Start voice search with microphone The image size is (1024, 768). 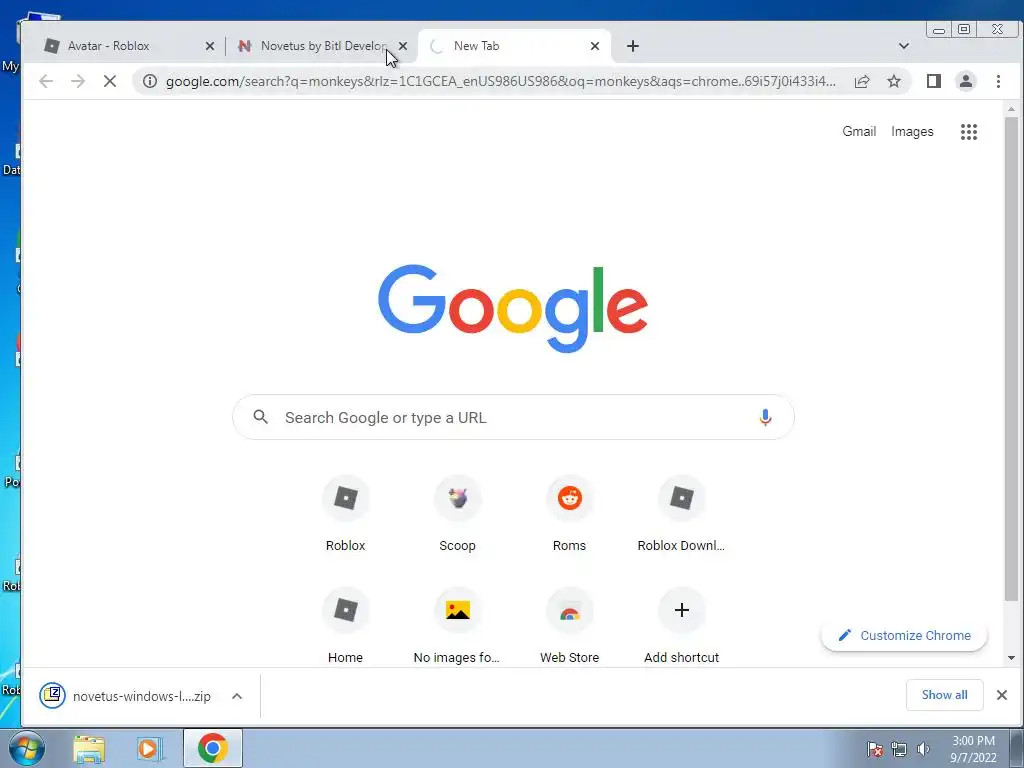(x=765, y=417)
